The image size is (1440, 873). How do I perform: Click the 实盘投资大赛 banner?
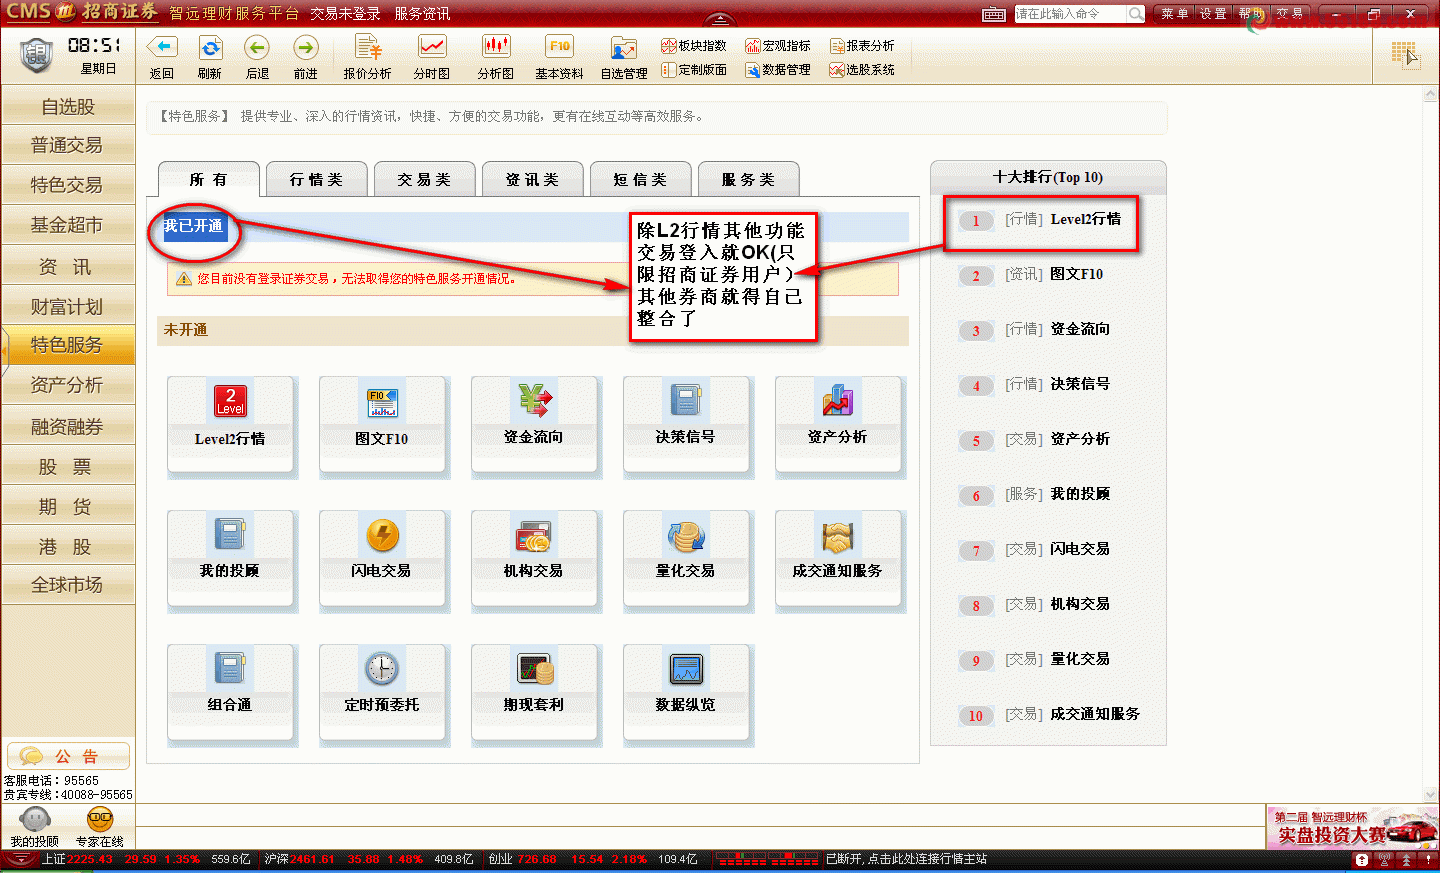coord(1352,828)
